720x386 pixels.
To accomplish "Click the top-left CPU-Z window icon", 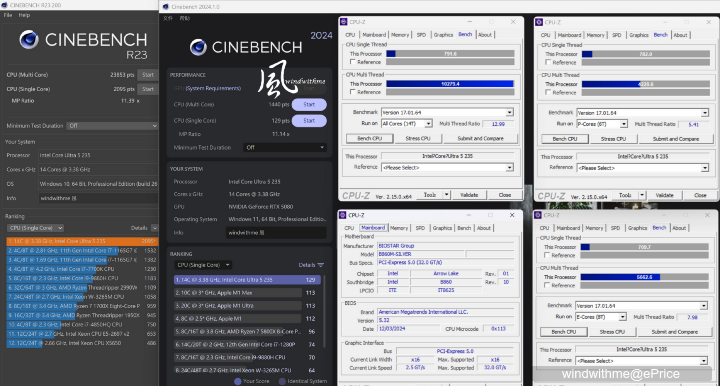I will pos(343,22).
